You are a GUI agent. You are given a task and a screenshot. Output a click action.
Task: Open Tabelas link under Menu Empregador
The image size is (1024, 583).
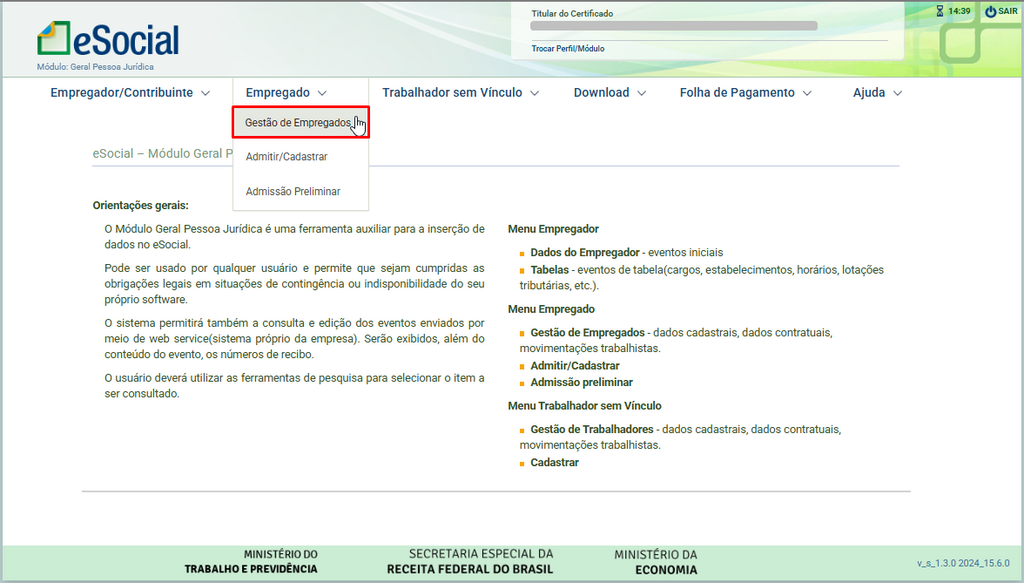550,270
